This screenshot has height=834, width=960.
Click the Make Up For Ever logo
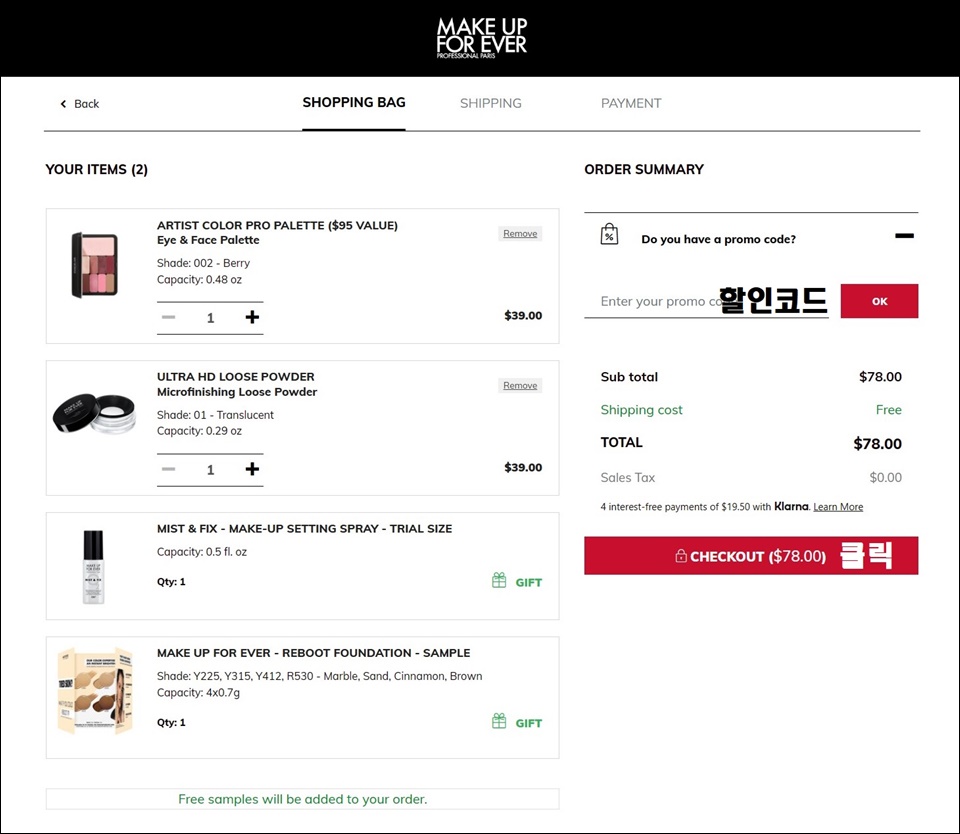pyautogui.click(x=481, y=38)
